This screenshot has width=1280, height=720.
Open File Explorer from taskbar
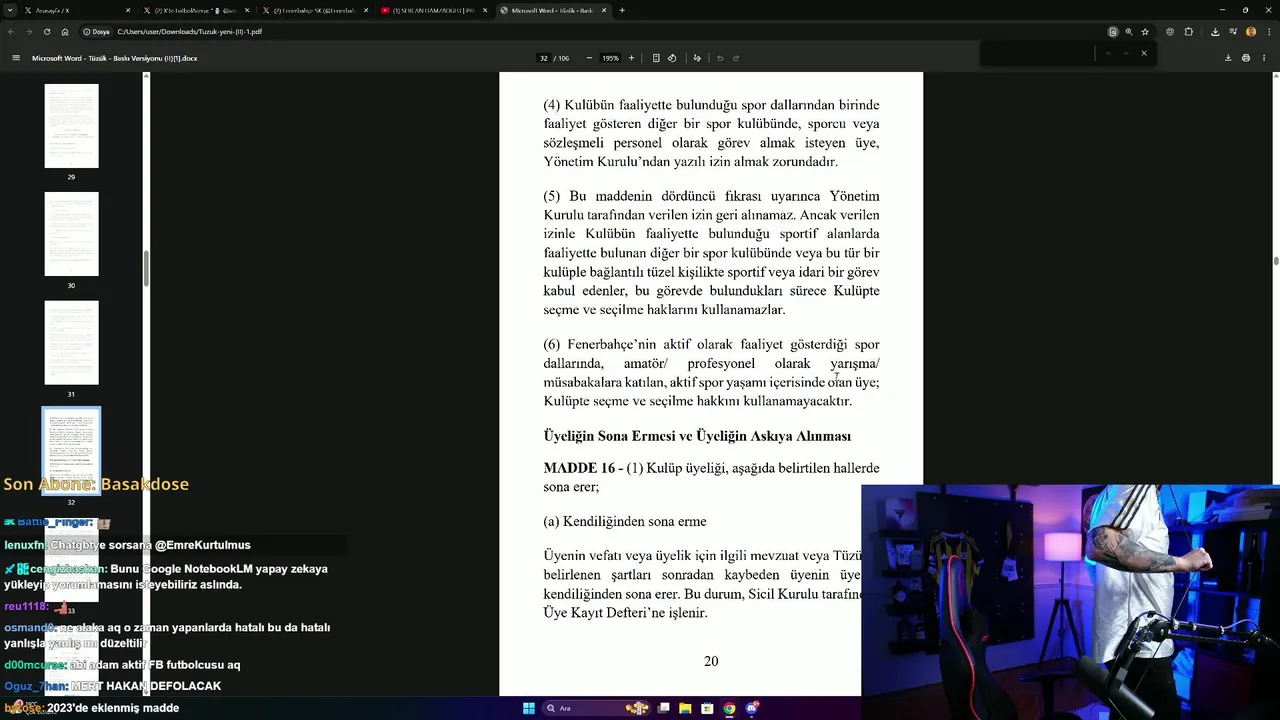pyautogui.click(x=685, y=708)
